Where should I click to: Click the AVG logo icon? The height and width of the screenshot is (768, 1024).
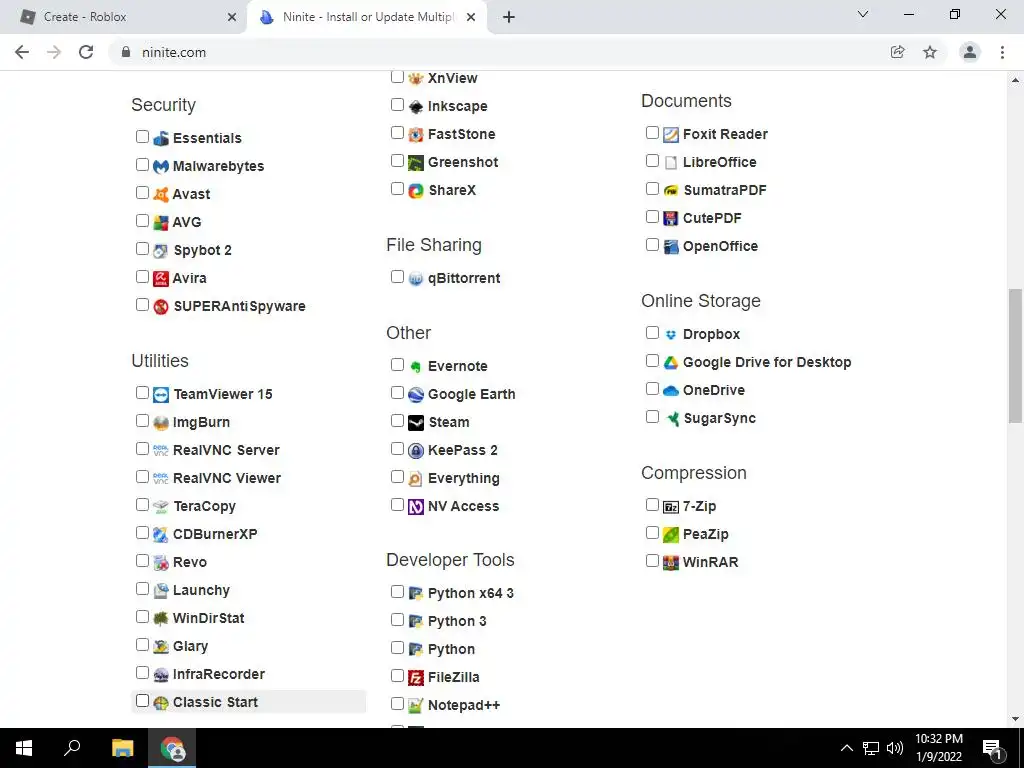pyautogui.click(x=161, y=223)
